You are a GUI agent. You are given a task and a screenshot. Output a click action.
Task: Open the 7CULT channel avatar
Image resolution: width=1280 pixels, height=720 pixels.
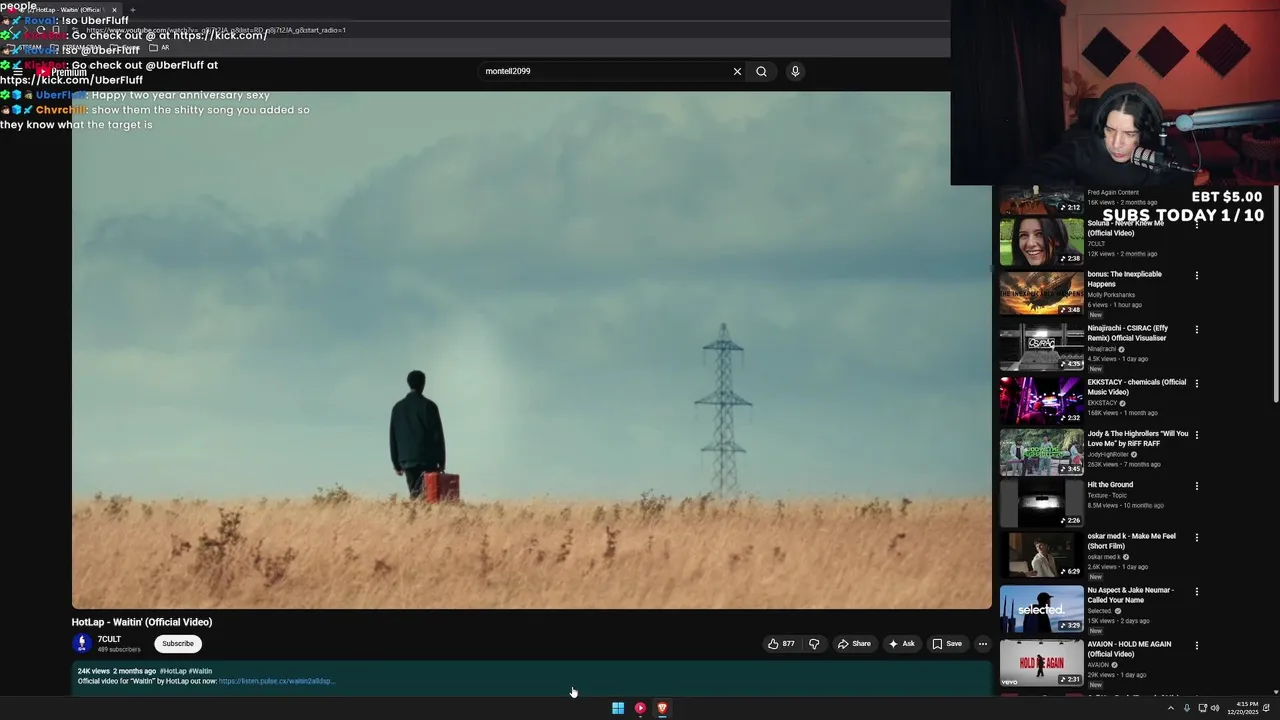tap(82, 644)
